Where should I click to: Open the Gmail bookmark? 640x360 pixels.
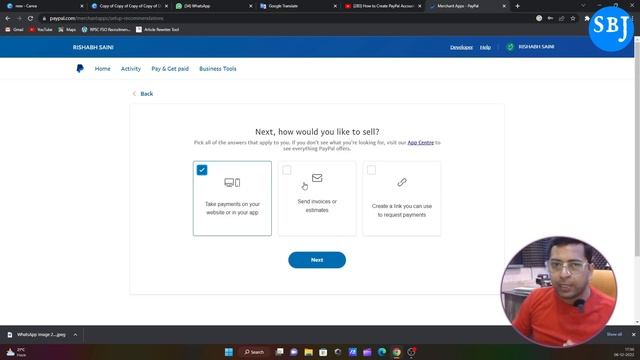pyautogui.click(x=14, y=29)
